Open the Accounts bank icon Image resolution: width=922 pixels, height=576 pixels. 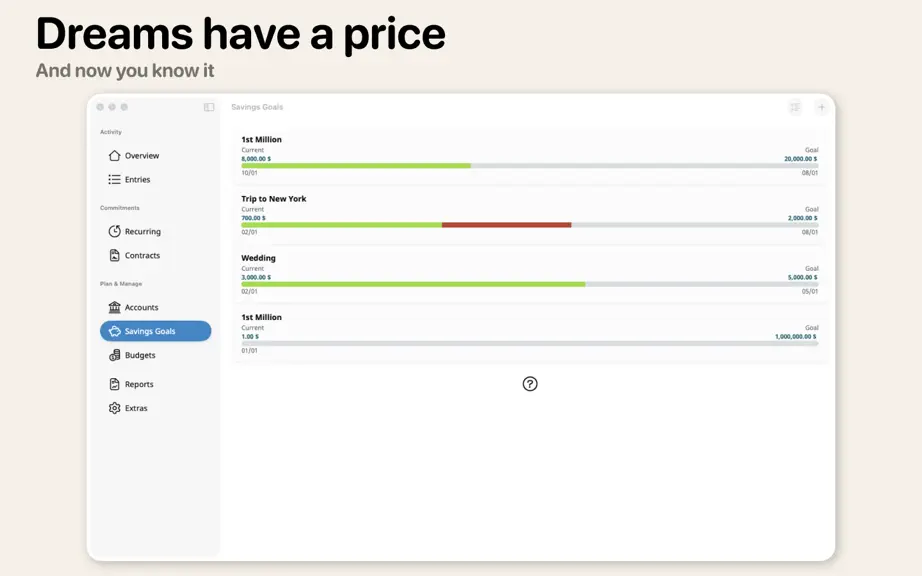coord(114,307)
